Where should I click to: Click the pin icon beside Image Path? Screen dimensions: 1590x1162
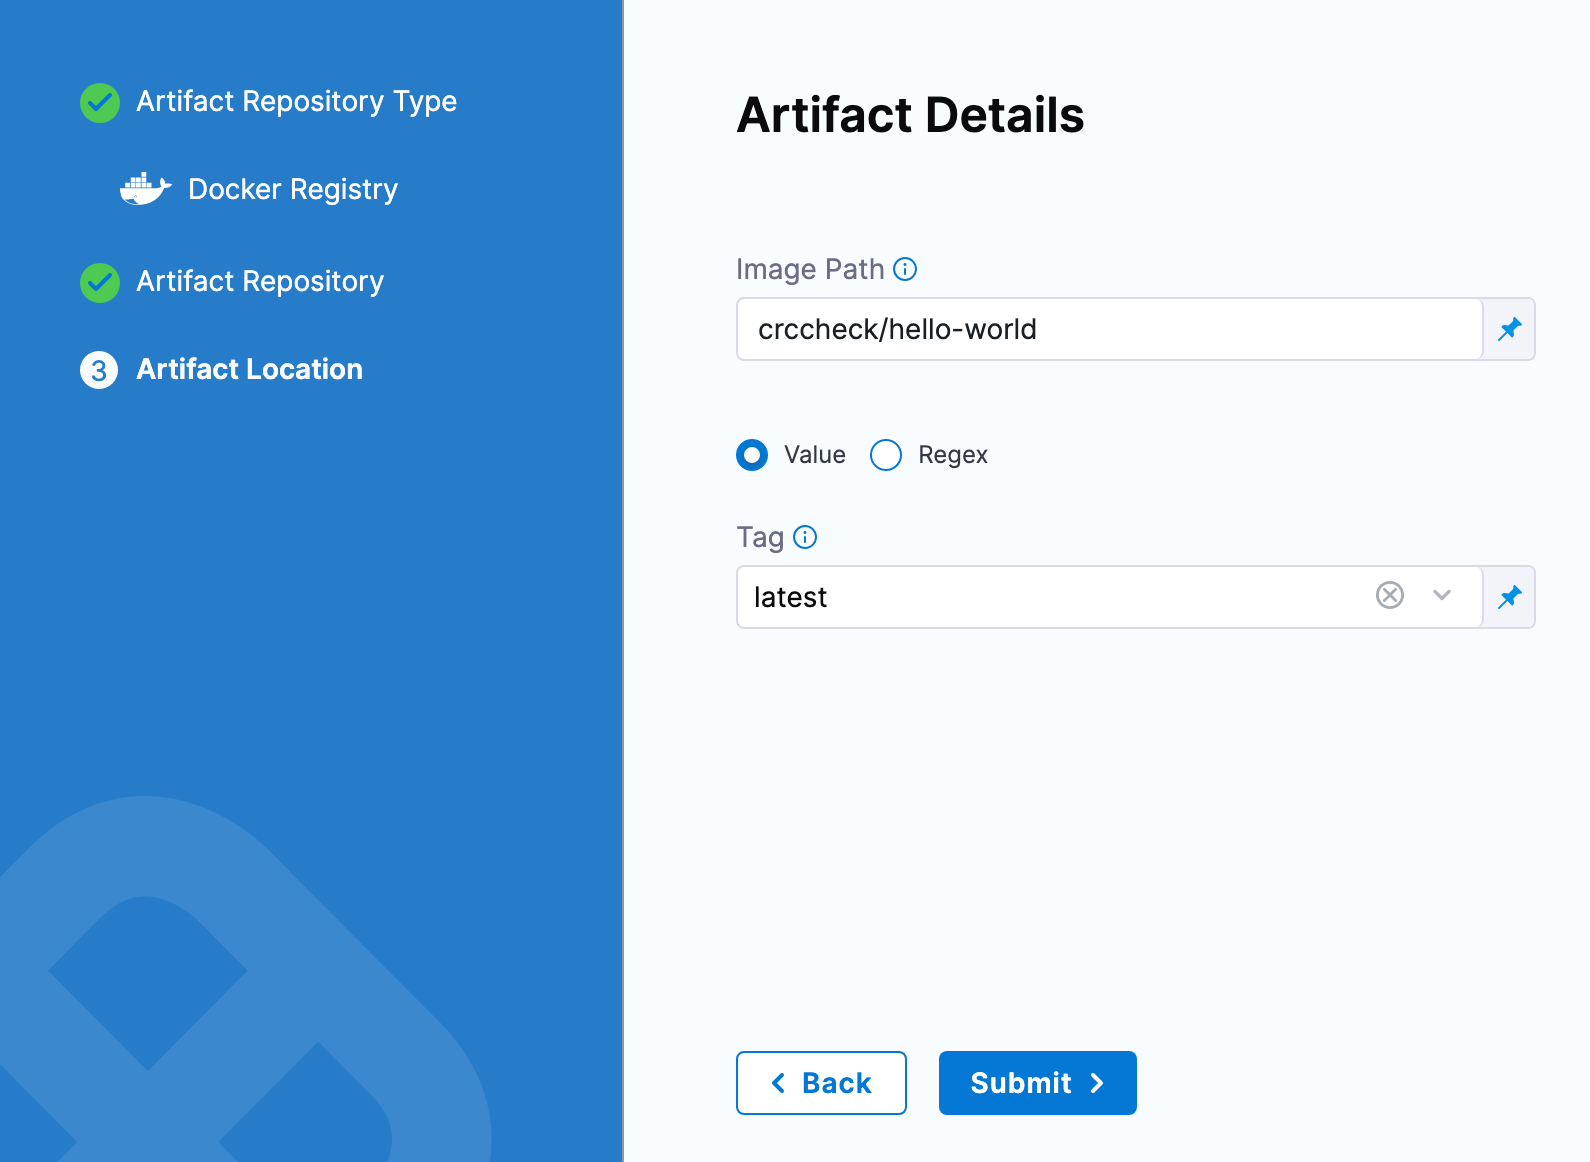tap(1509, 329)
